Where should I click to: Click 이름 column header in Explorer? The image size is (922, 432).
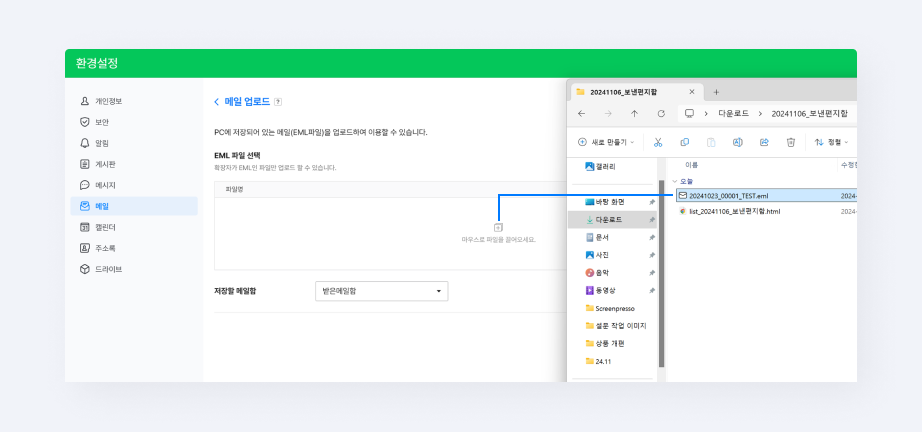click(x=692, y=165)
